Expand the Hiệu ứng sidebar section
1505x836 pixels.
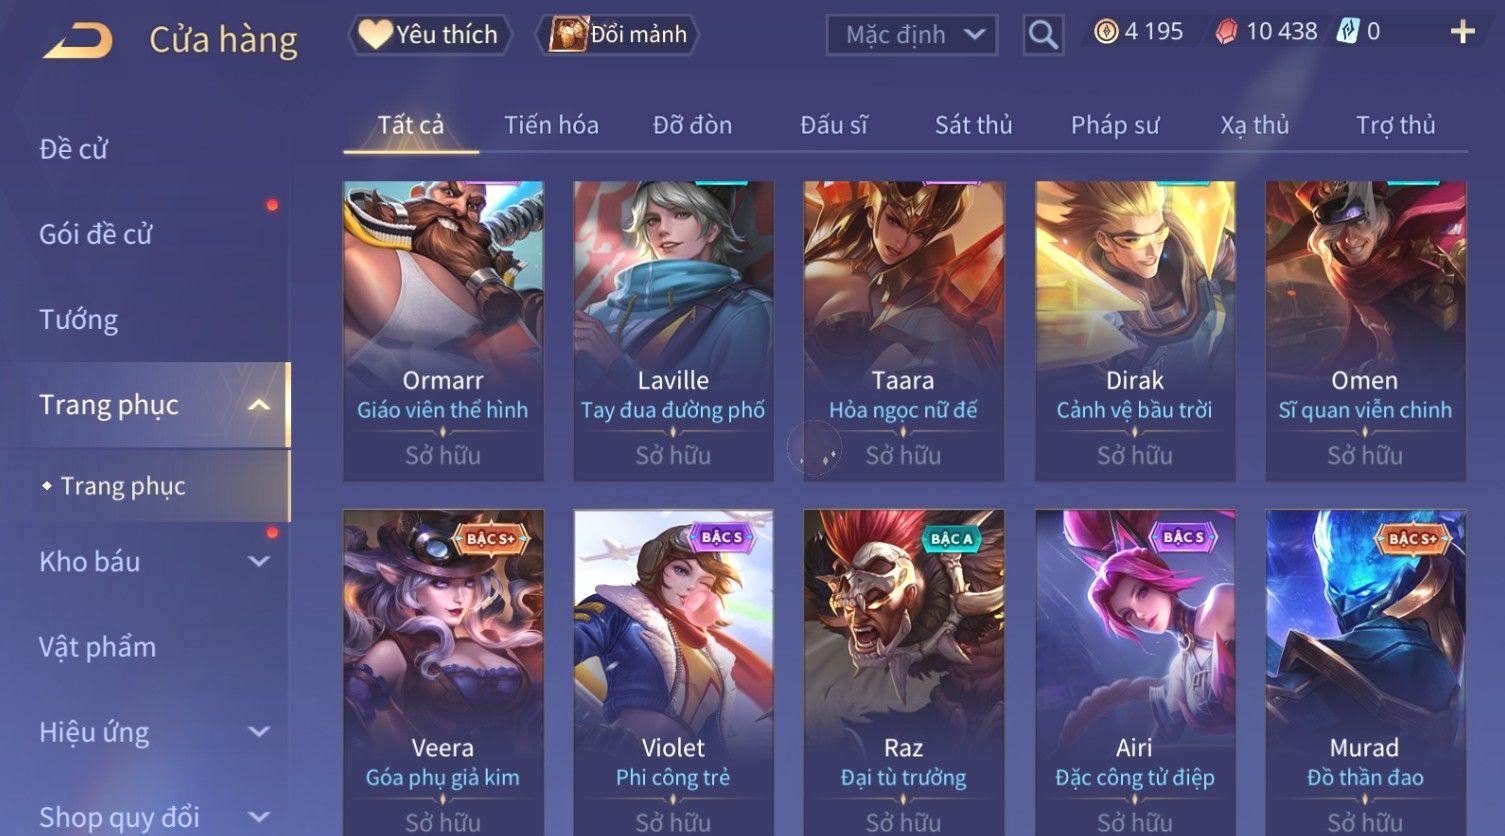[x=259, y=732]
